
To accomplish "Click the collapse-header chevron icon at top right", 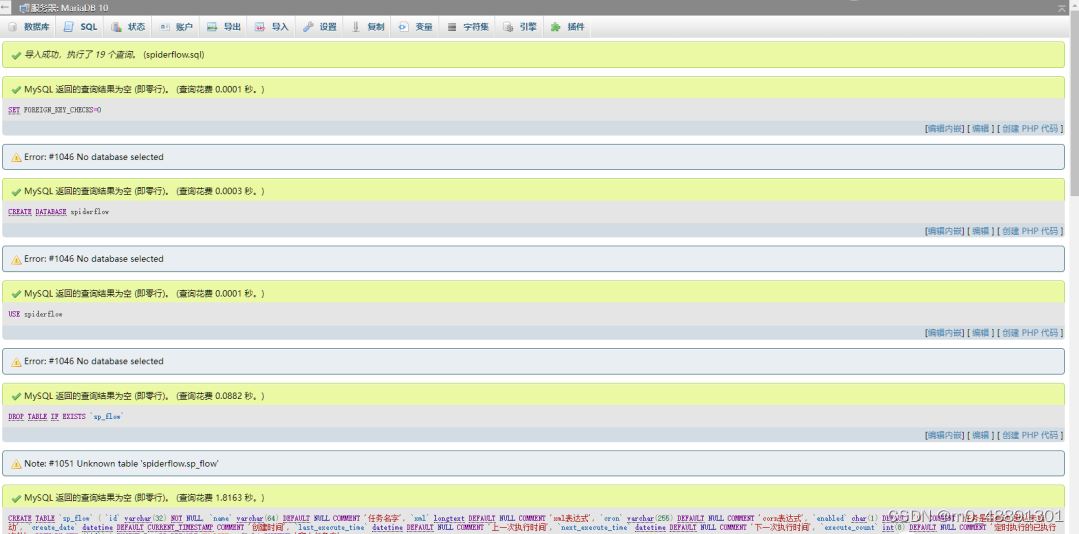I will click(1062, 7).
